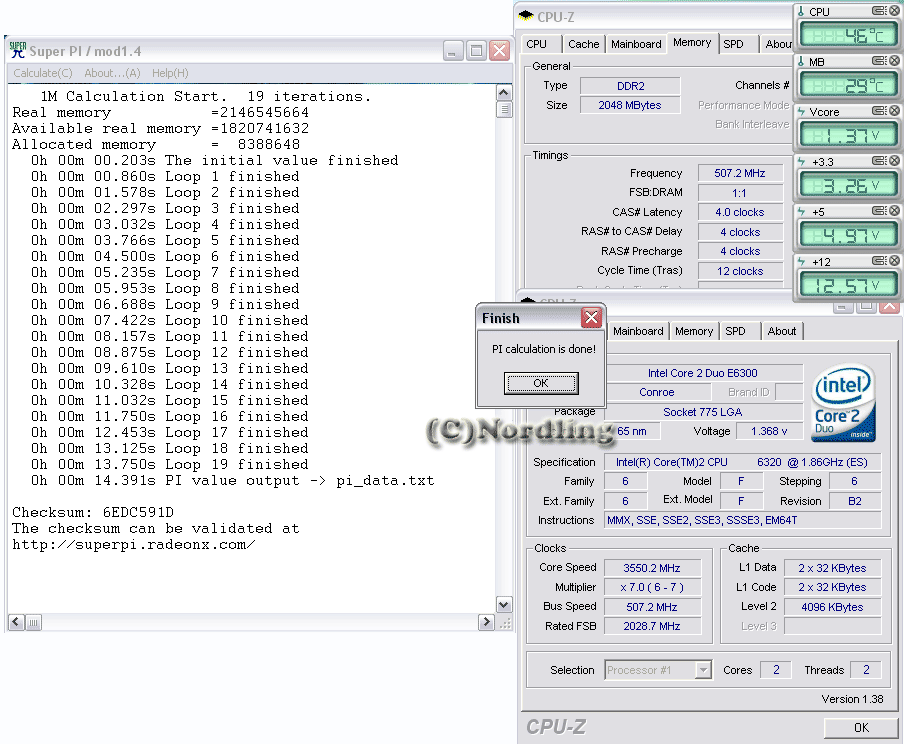The image size is (904, 744).
Task: Open settings icon on MB temperature monitor
Action: tap(879, 61)
